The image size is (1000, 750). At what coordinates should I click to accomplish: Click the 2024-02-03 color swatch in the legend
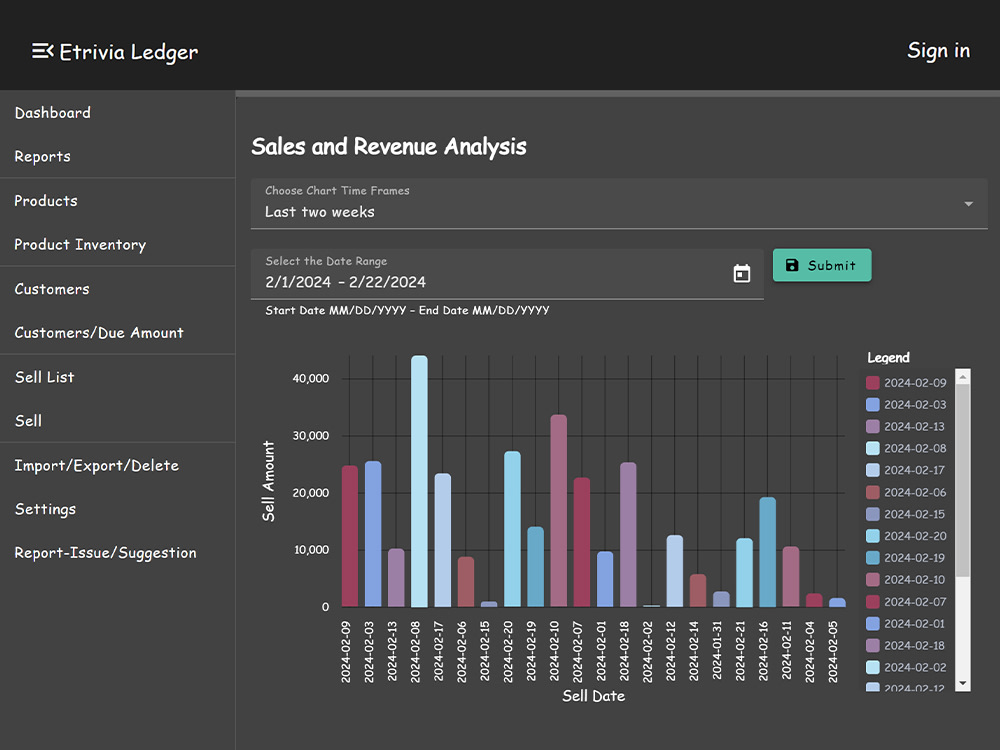tap(873, 404)
